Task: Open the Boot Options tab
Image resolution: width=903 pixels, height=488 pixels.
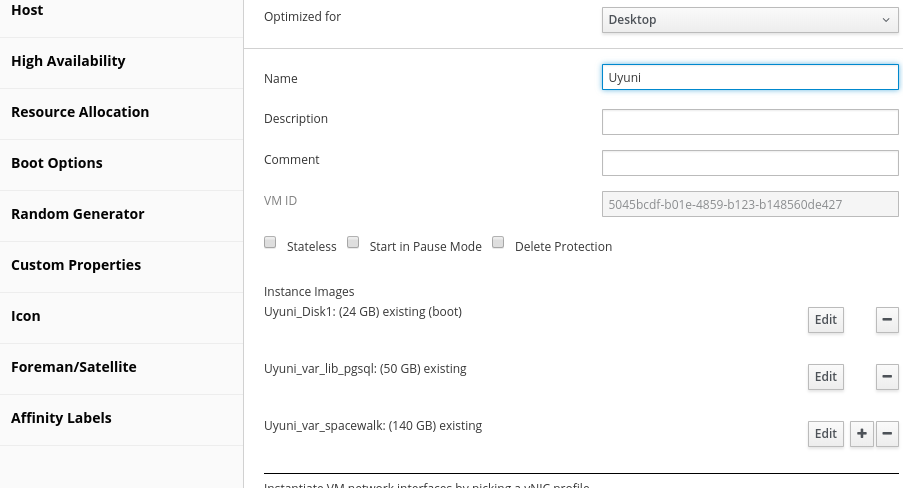Action: 57,163
